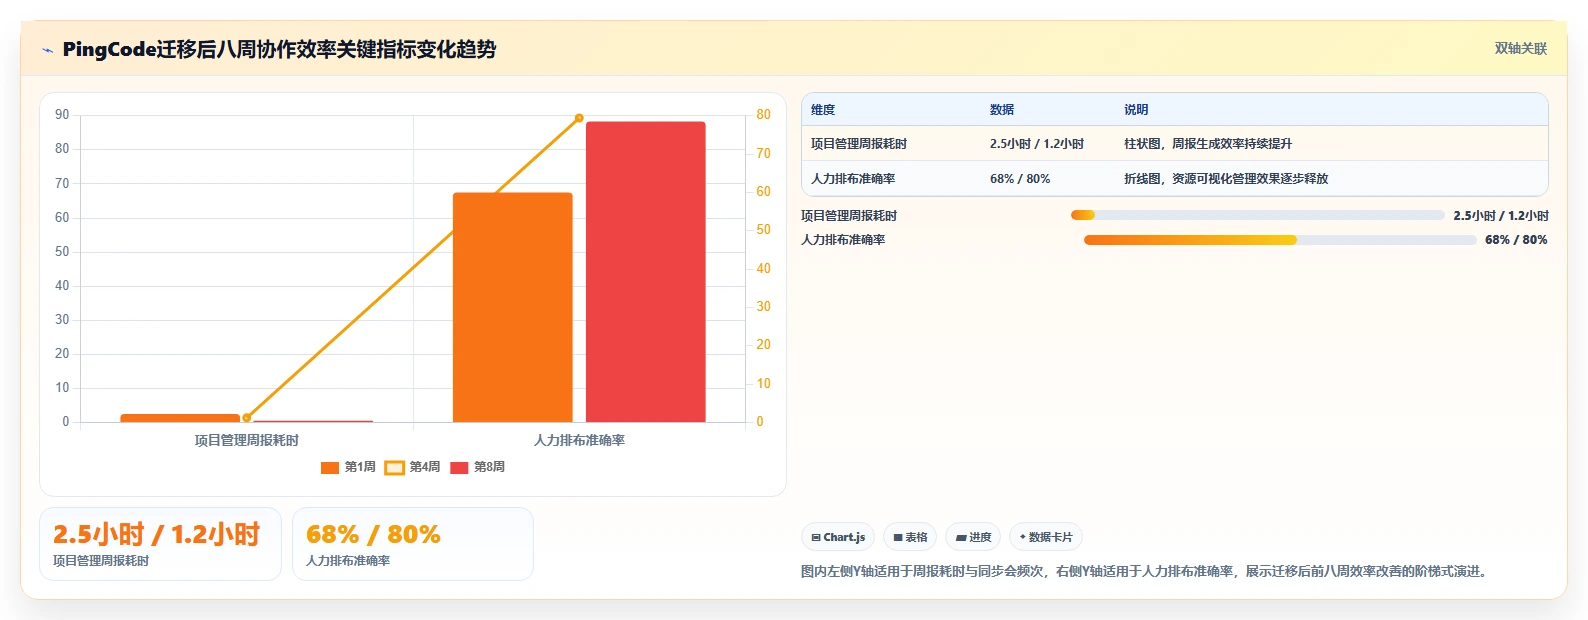Click the 说明 table column header

1136,110
